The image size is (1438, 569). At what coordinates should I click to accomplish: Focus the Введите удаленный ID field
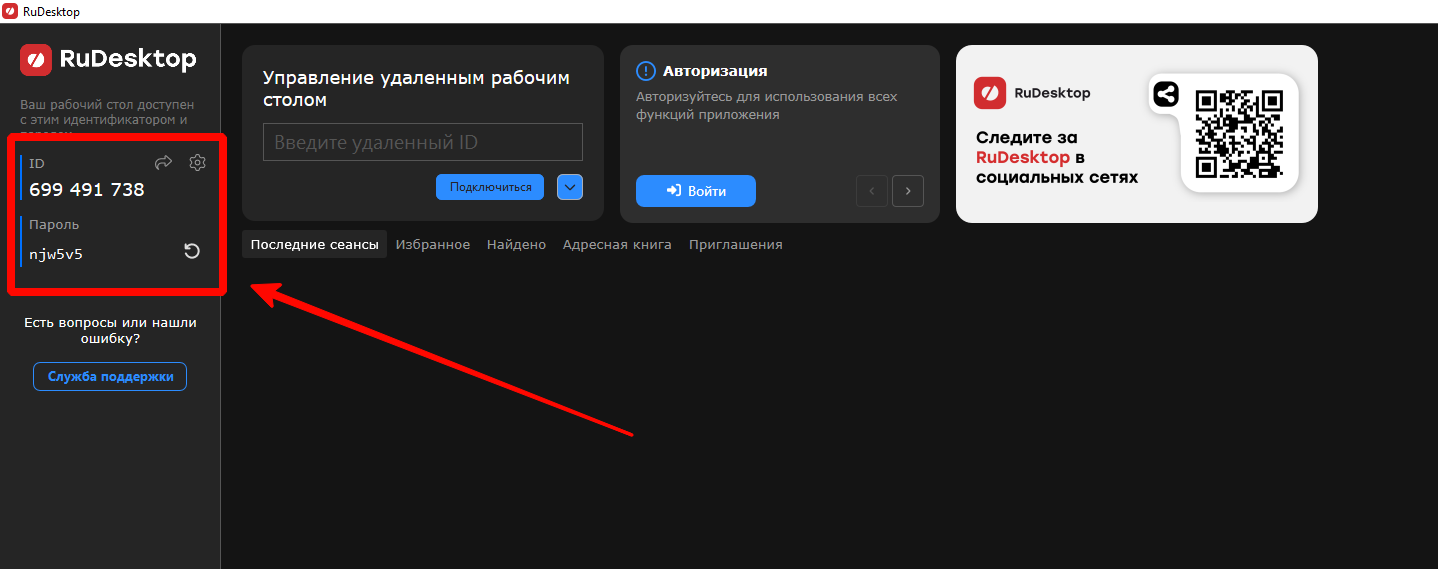click(422, 142)
